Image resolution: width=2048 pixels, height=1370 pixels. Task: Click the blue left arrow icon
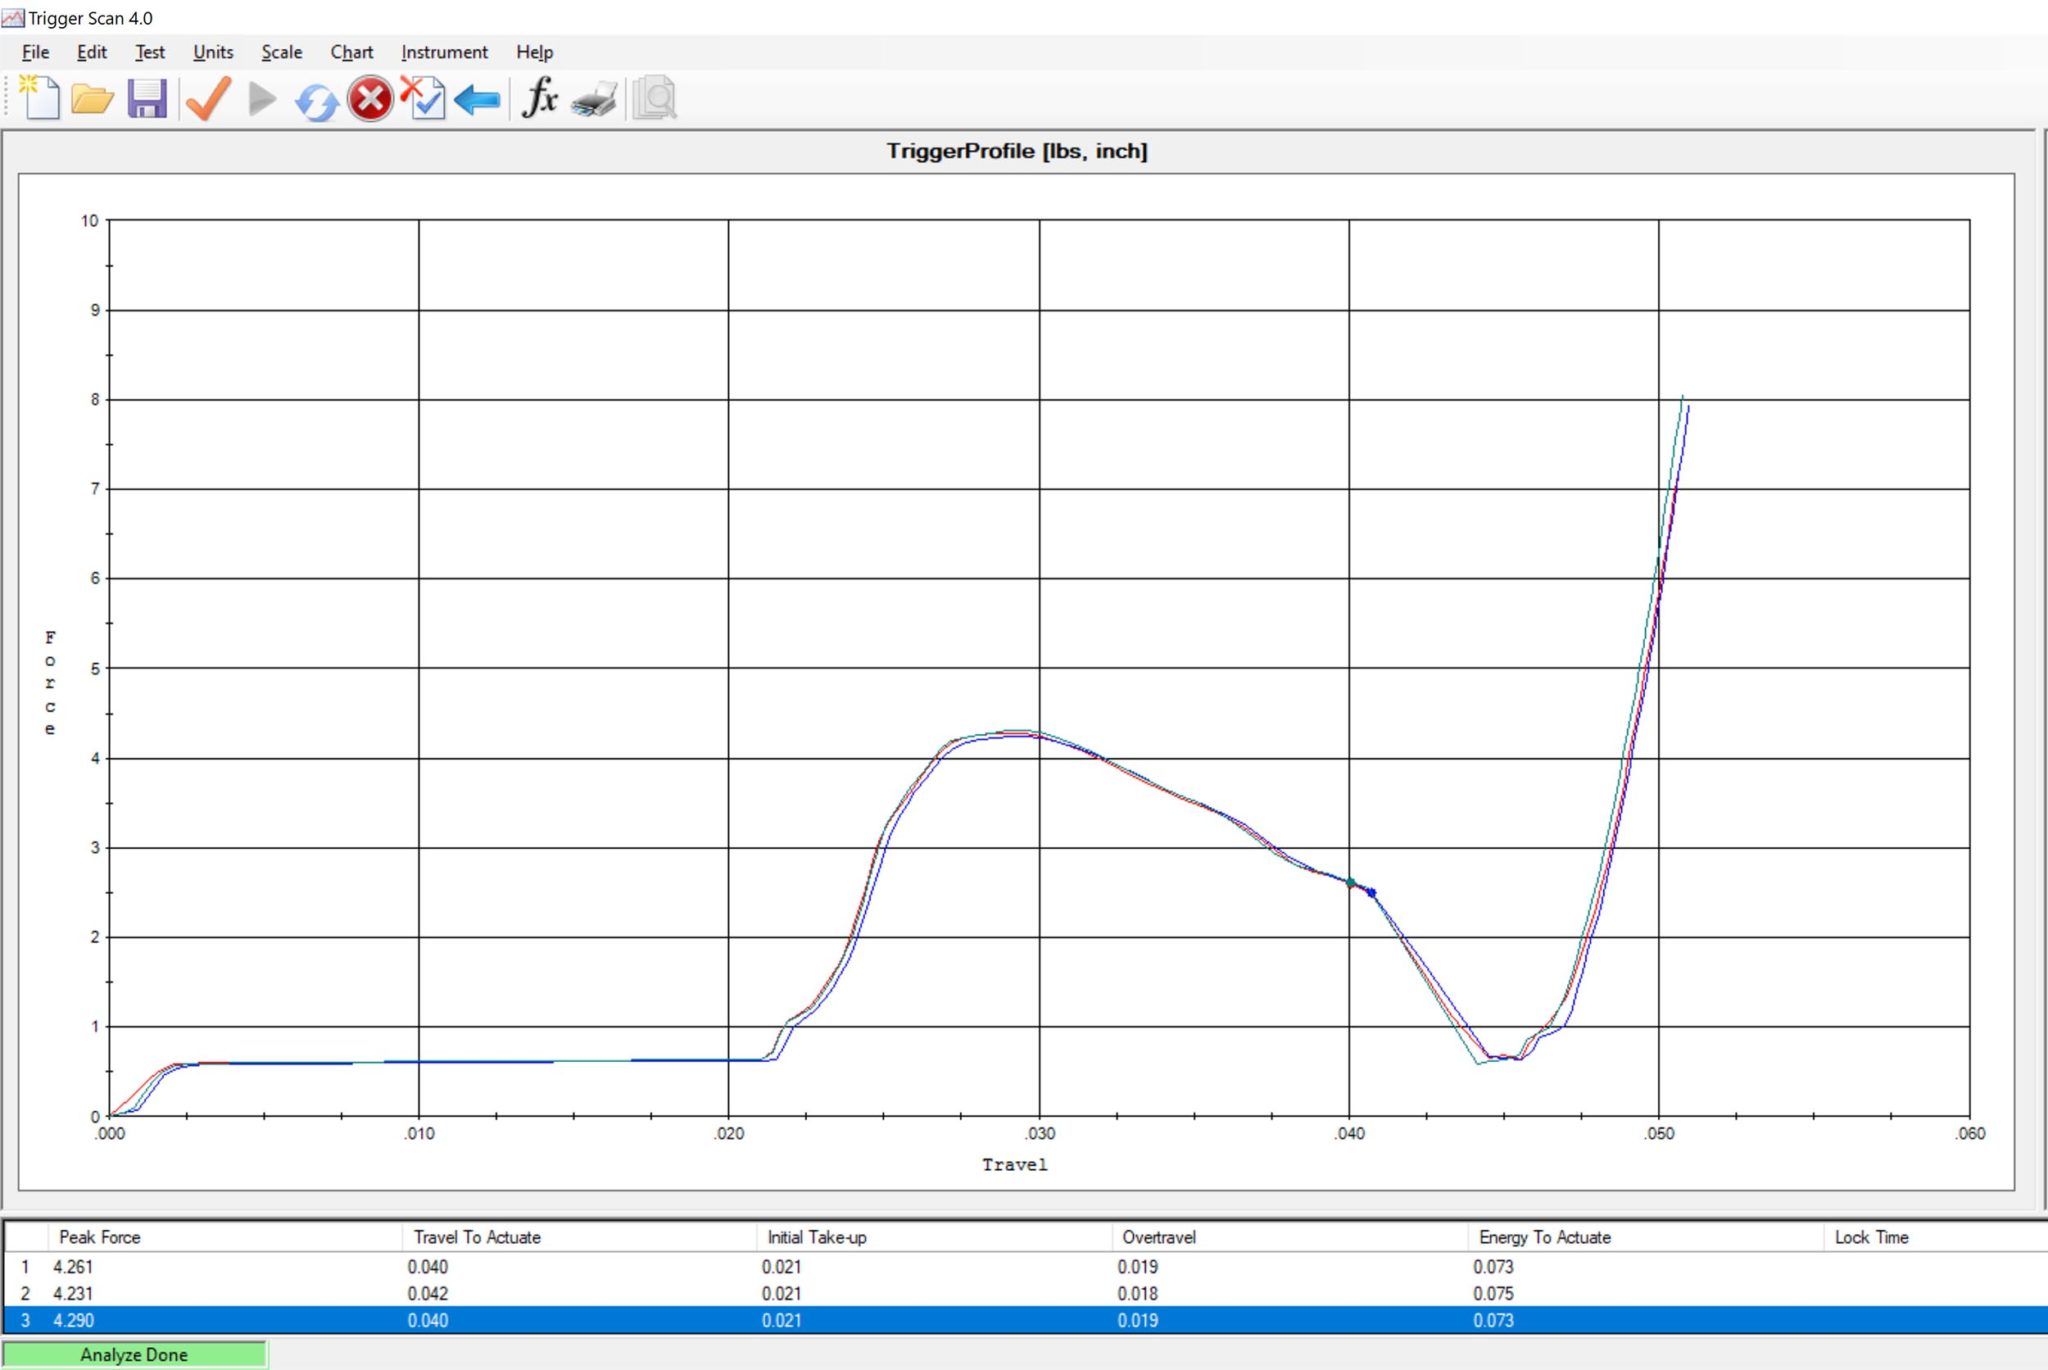[477, 100]
